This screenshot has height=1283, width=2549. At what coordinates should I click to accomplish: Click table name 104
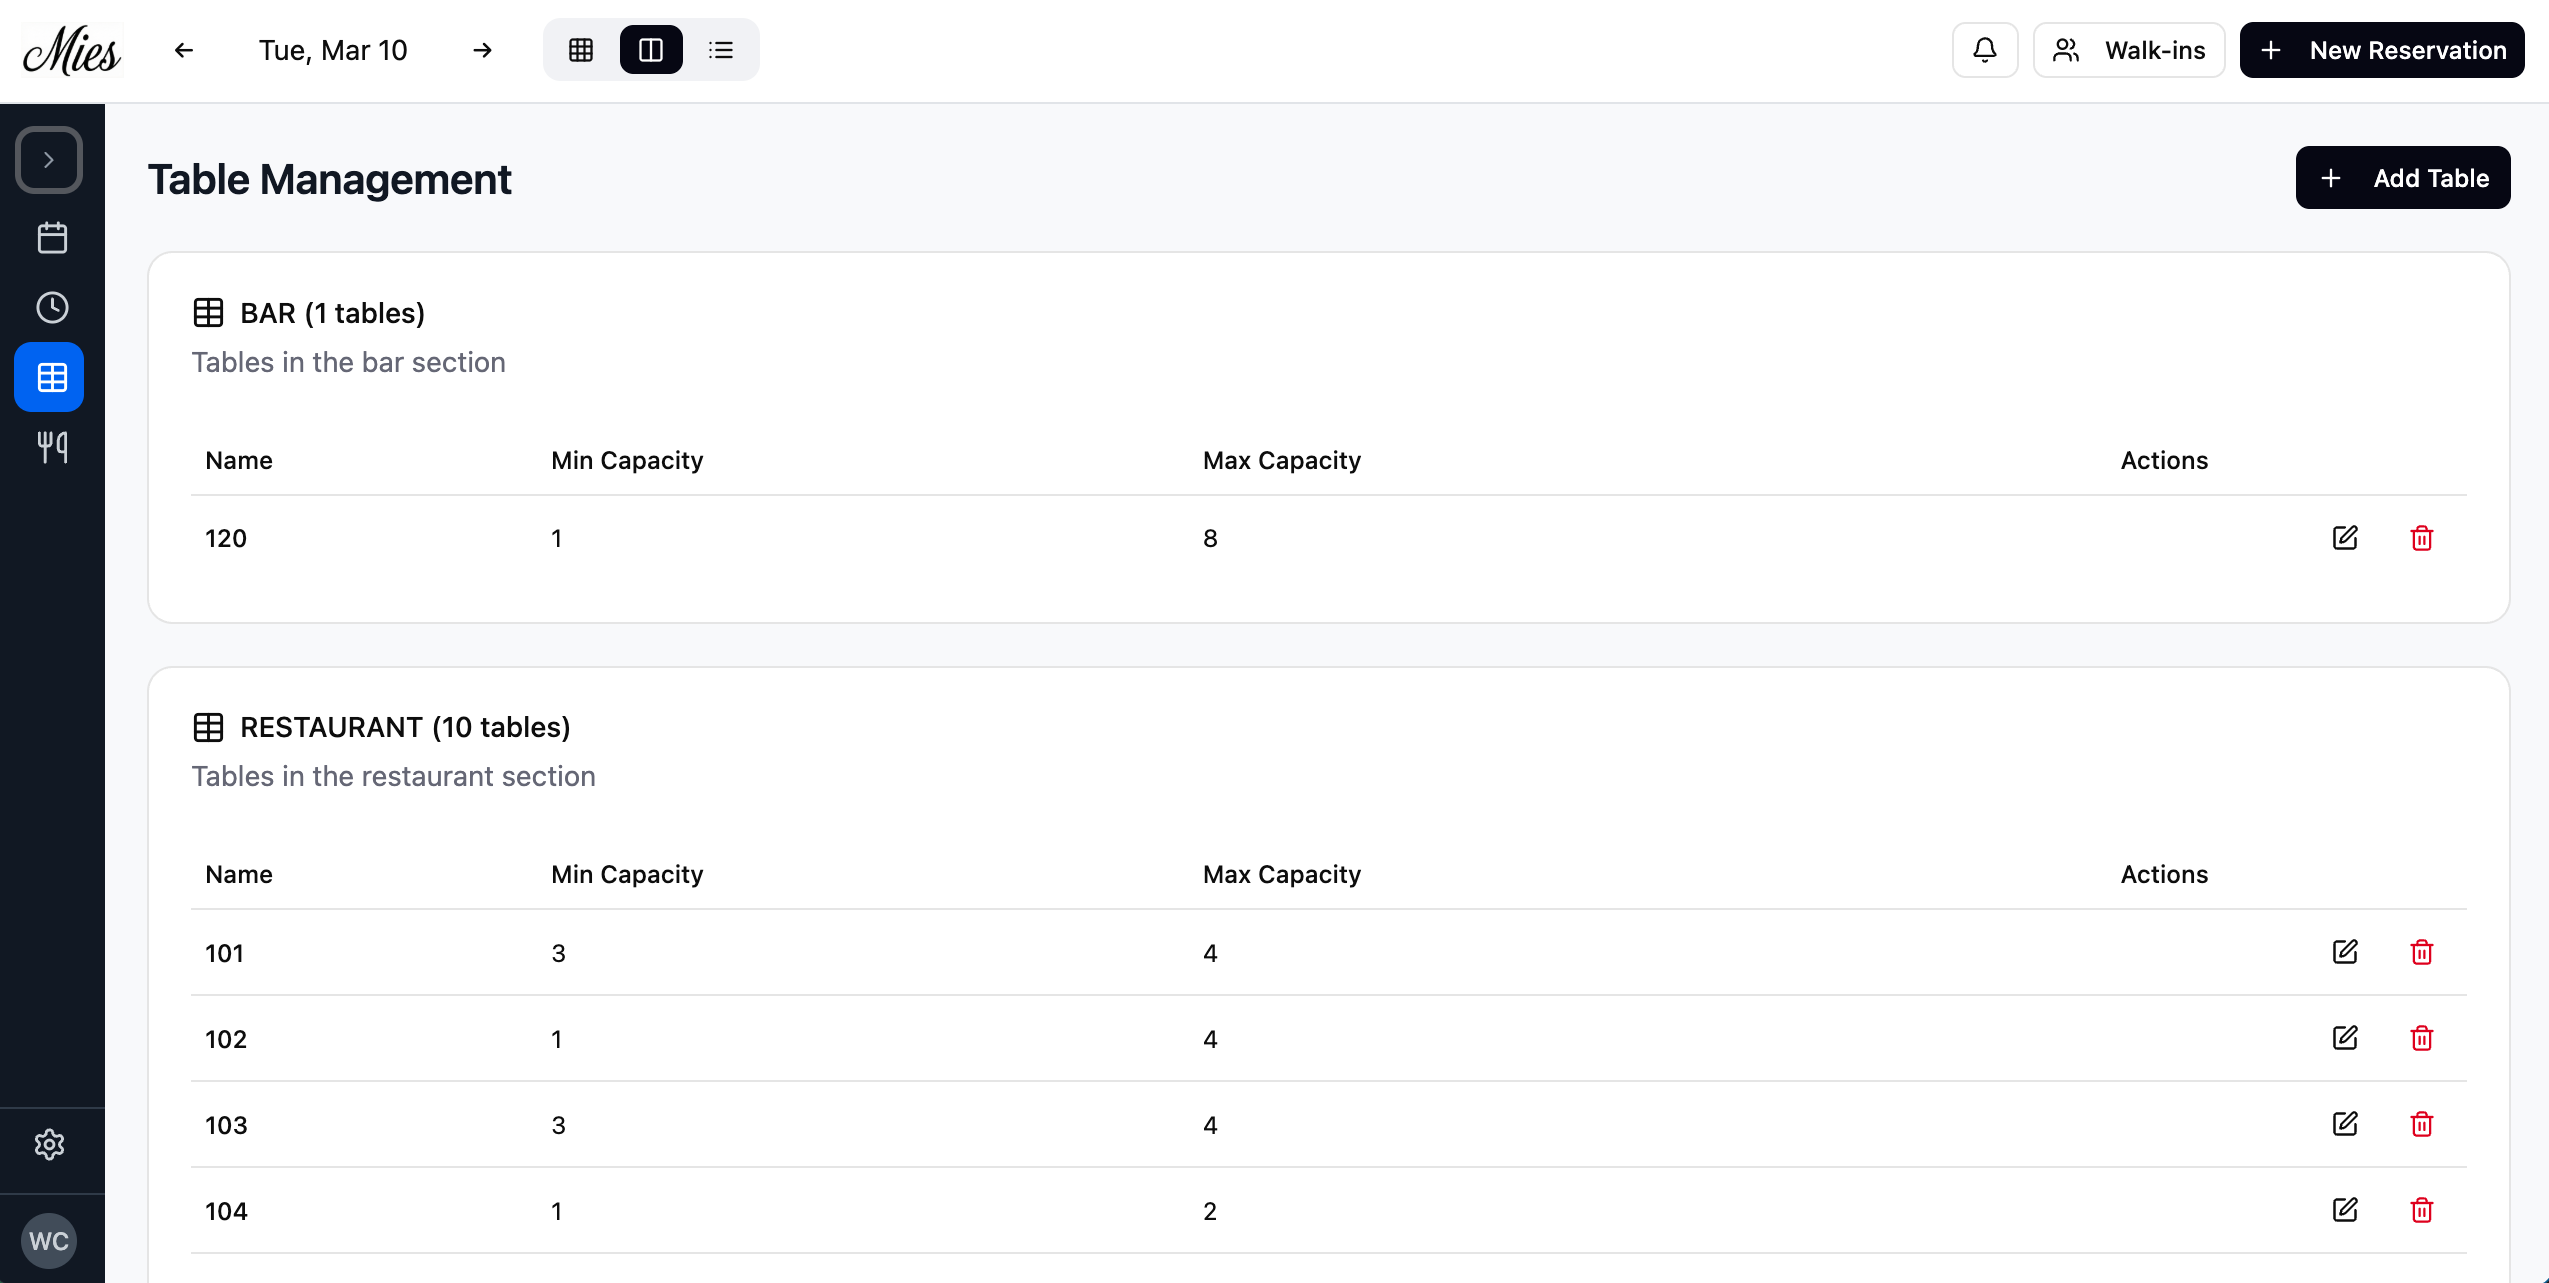[226, 1211]
